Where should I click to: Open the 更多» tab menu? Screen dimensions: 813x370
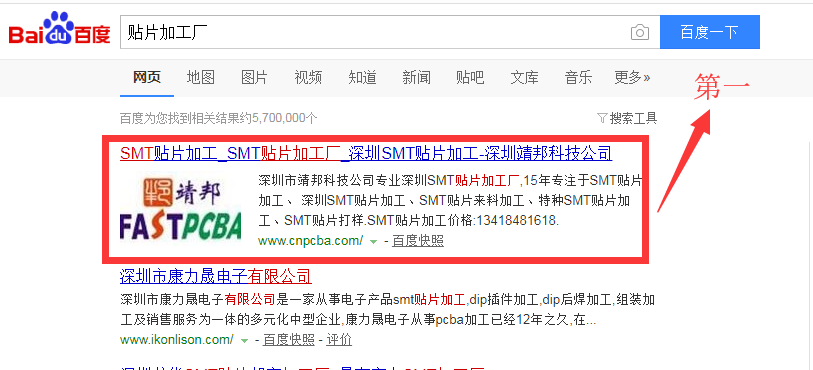coord(632,78)
